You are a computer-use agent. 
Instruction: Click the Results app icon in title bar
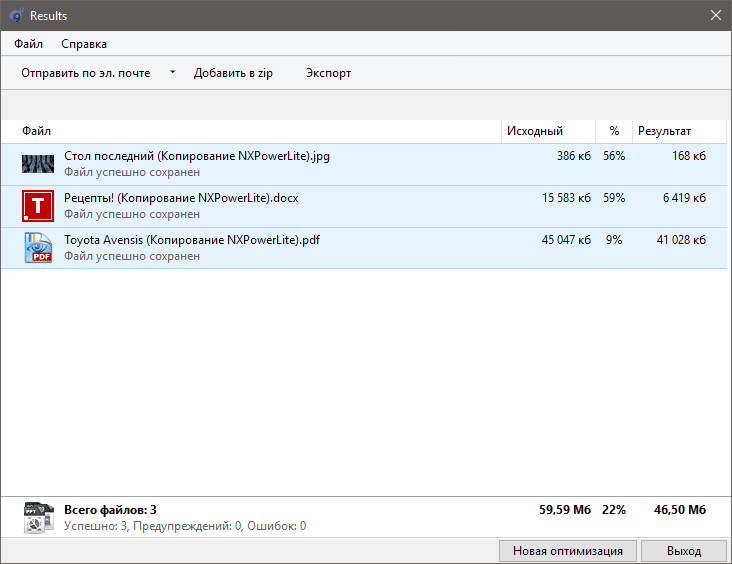tap(16, 16)
